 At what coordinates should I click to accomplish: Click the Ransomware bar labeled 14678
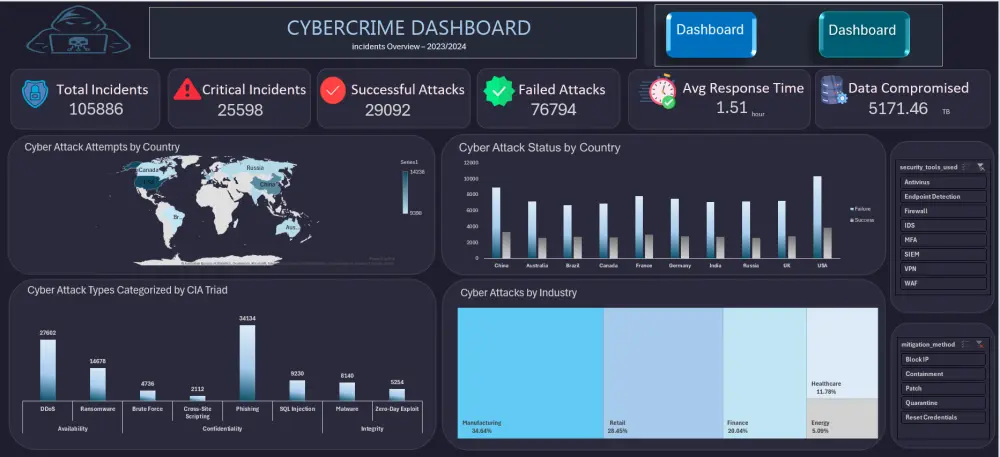pyautogui.click(x=98, y=384)
